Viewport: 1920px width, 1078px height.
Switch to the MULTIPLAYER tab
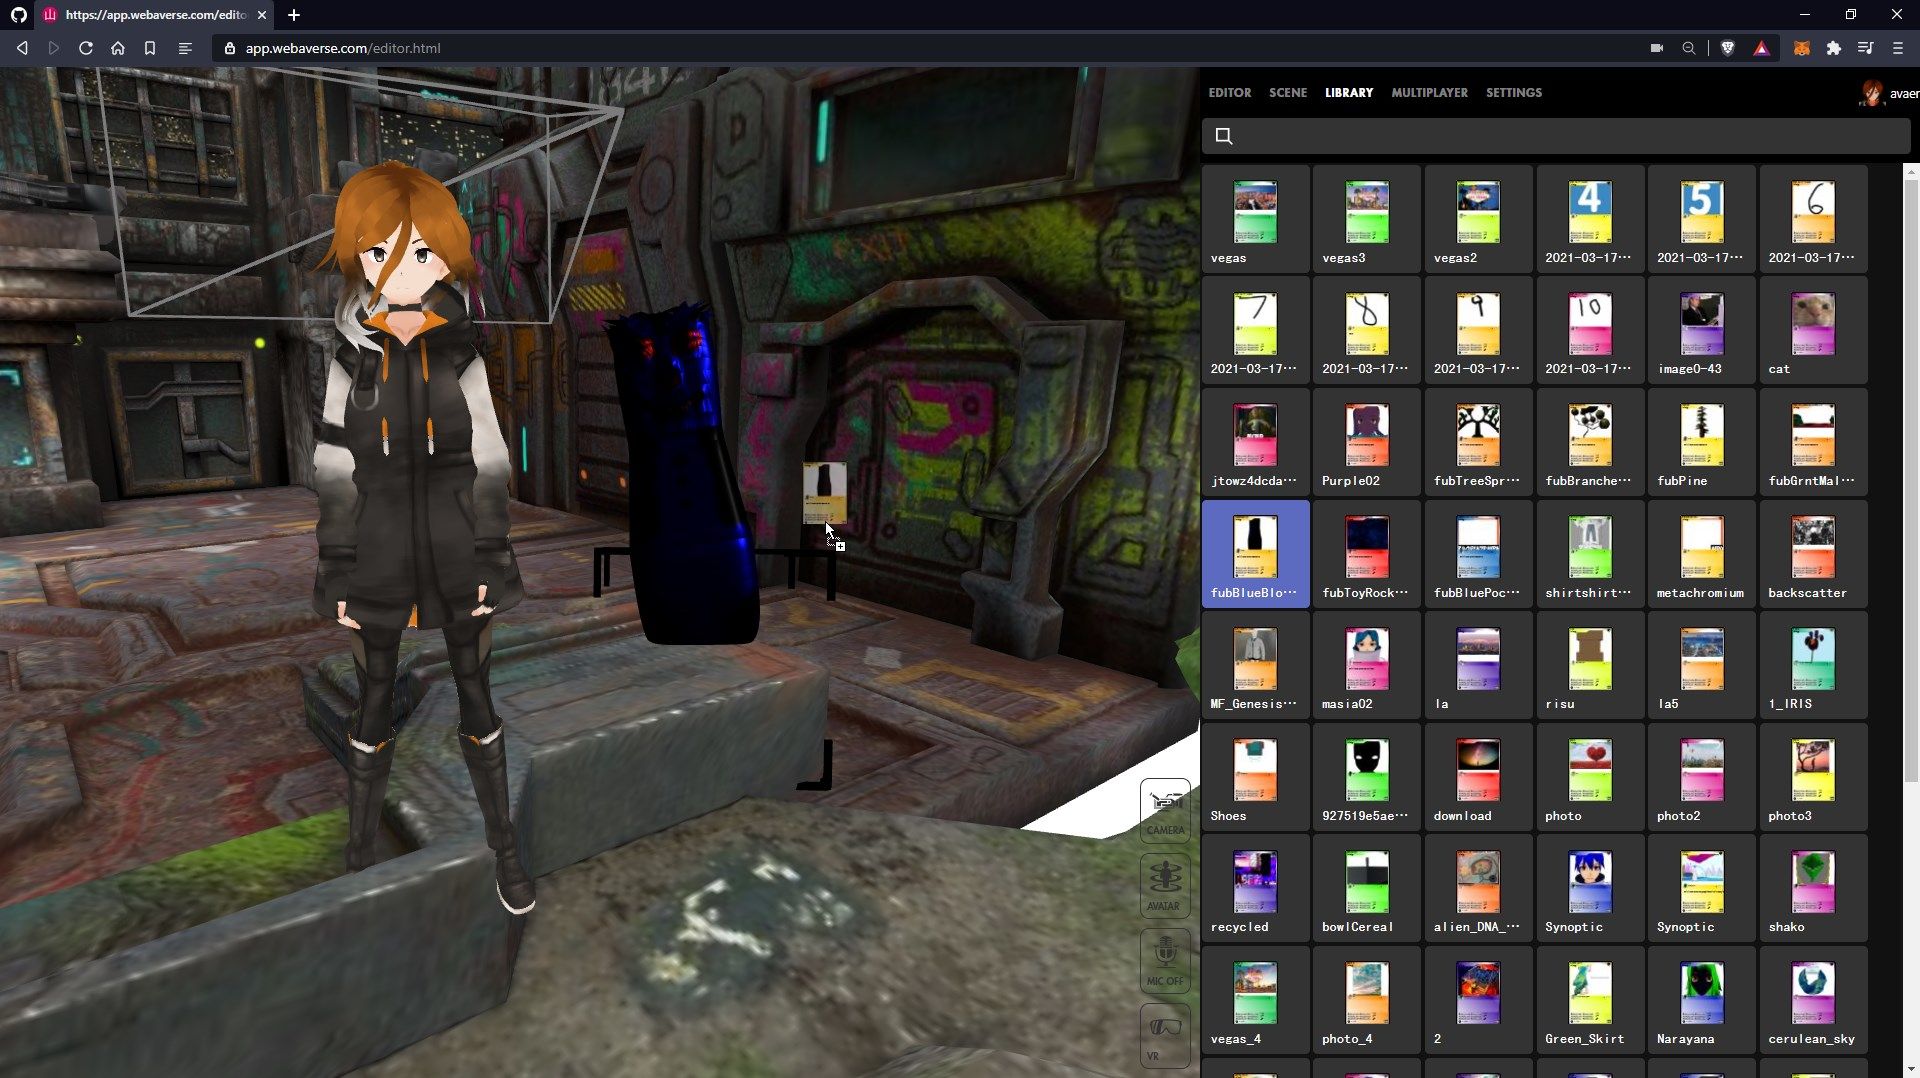1429,93
